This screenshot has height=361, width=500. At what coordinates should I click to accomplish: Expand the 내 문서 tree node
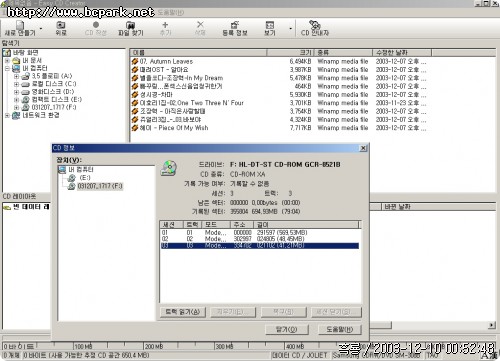point(7,61)
